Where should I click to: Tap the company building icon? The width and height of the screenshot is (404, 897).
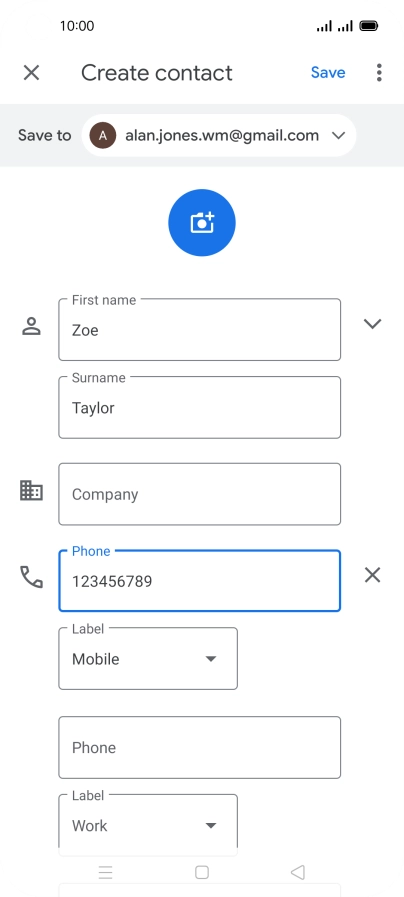[x=31, y=490]
